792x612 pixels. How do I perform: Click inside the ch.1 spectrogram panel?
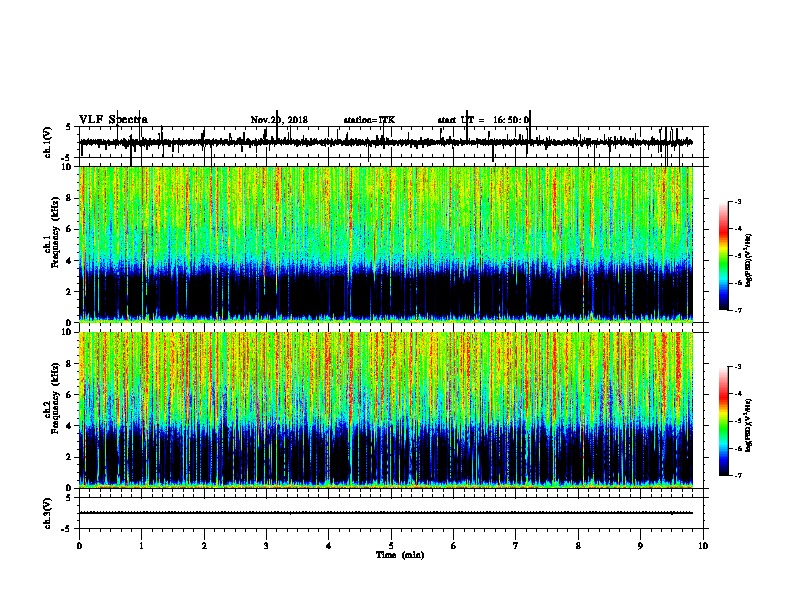(x=386, y=244)
